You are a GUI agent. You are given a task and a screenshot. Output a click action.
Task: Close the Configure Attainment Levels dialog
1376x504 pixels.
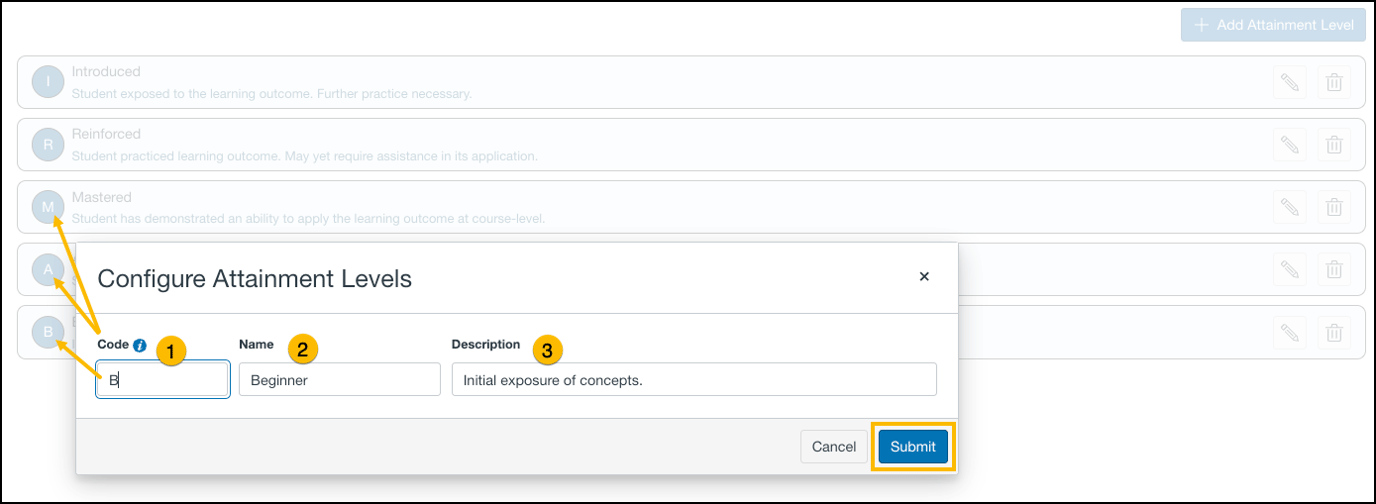[x=924, y=276]
